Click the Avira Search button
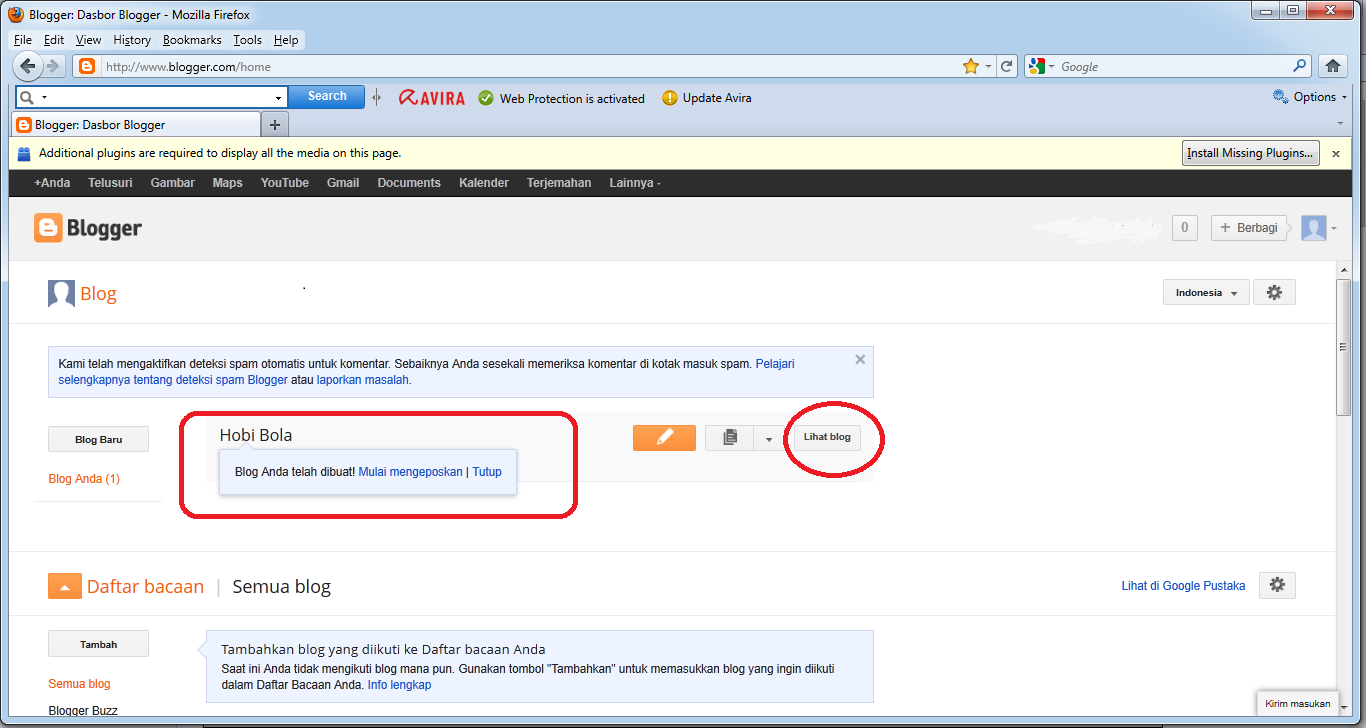Screen dimensions: 1366x728 point(327,96)
